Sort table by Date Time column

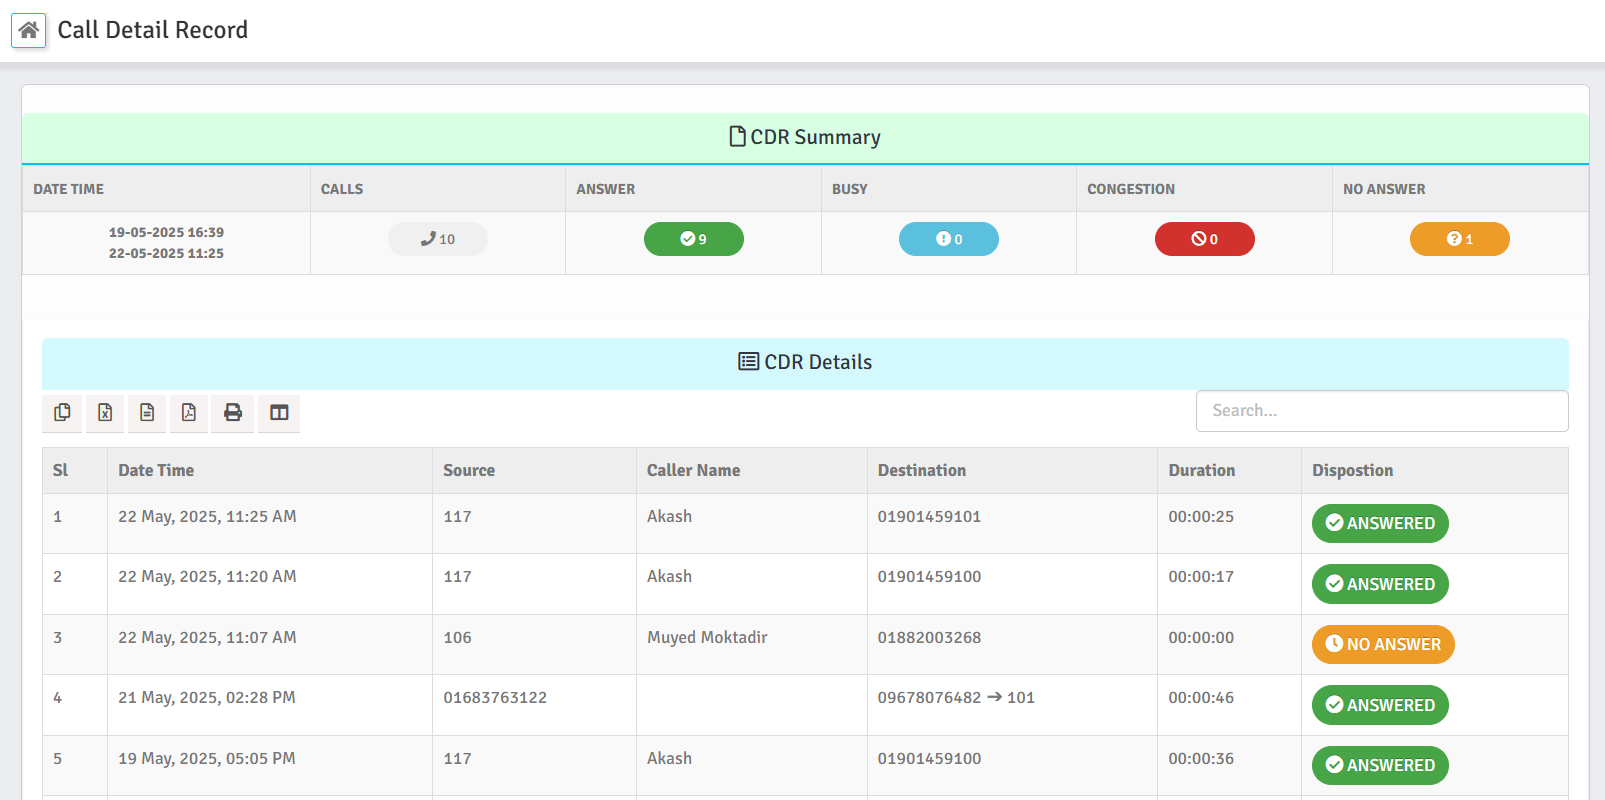click(156, 470)
